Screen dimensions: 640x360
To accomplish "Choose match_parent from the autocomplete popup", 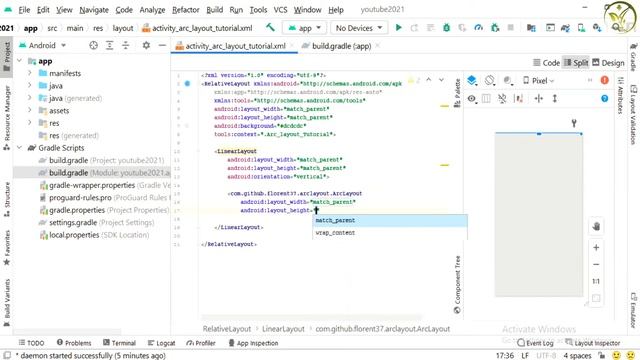I will point(390,220).
